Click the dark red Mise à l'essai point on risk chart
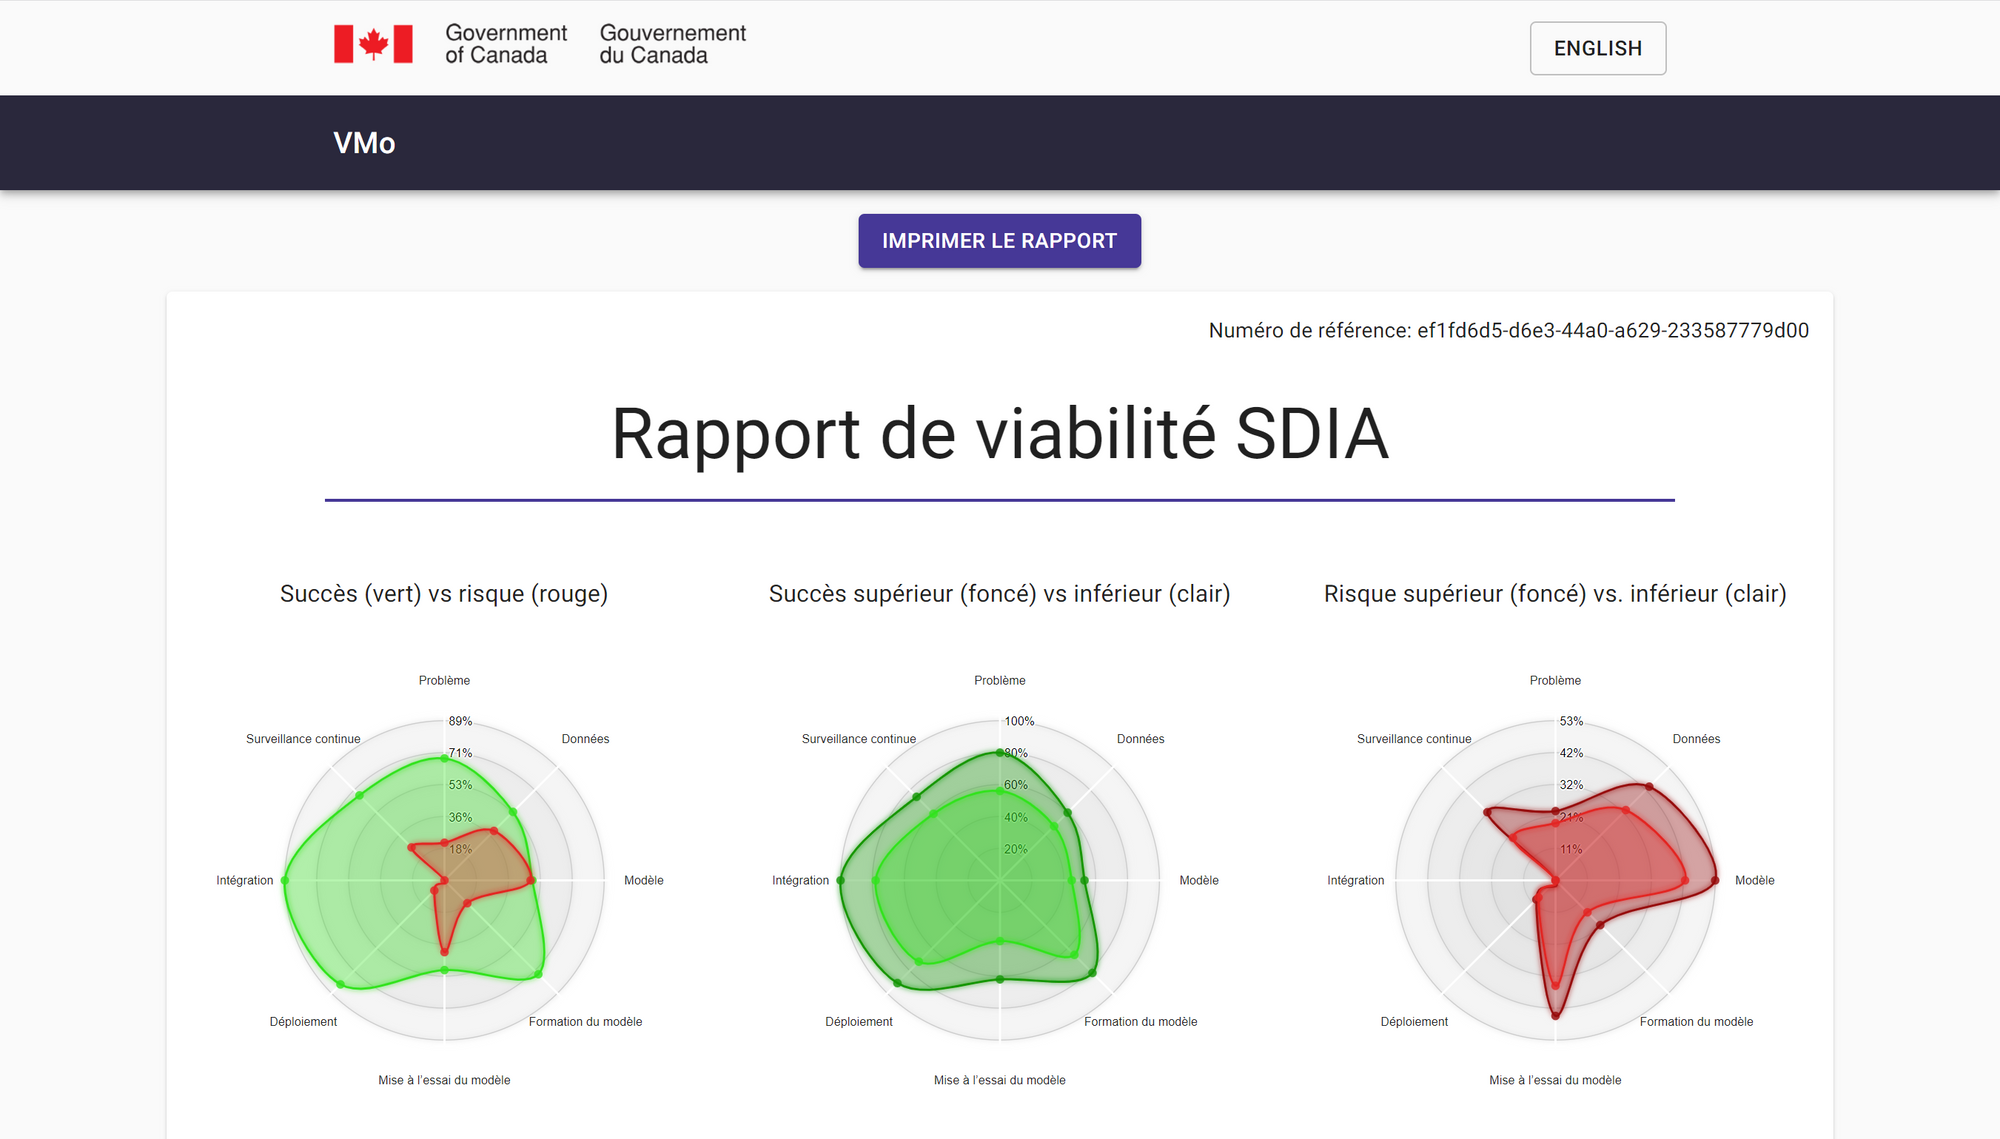2000x1139 pixels. [1555, 1015]
